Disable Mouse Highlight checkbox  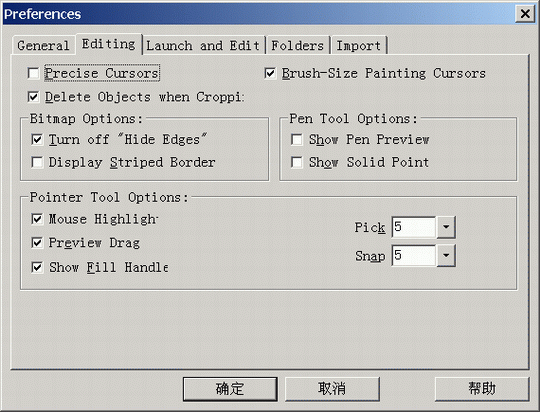click(x=37, y=219)
